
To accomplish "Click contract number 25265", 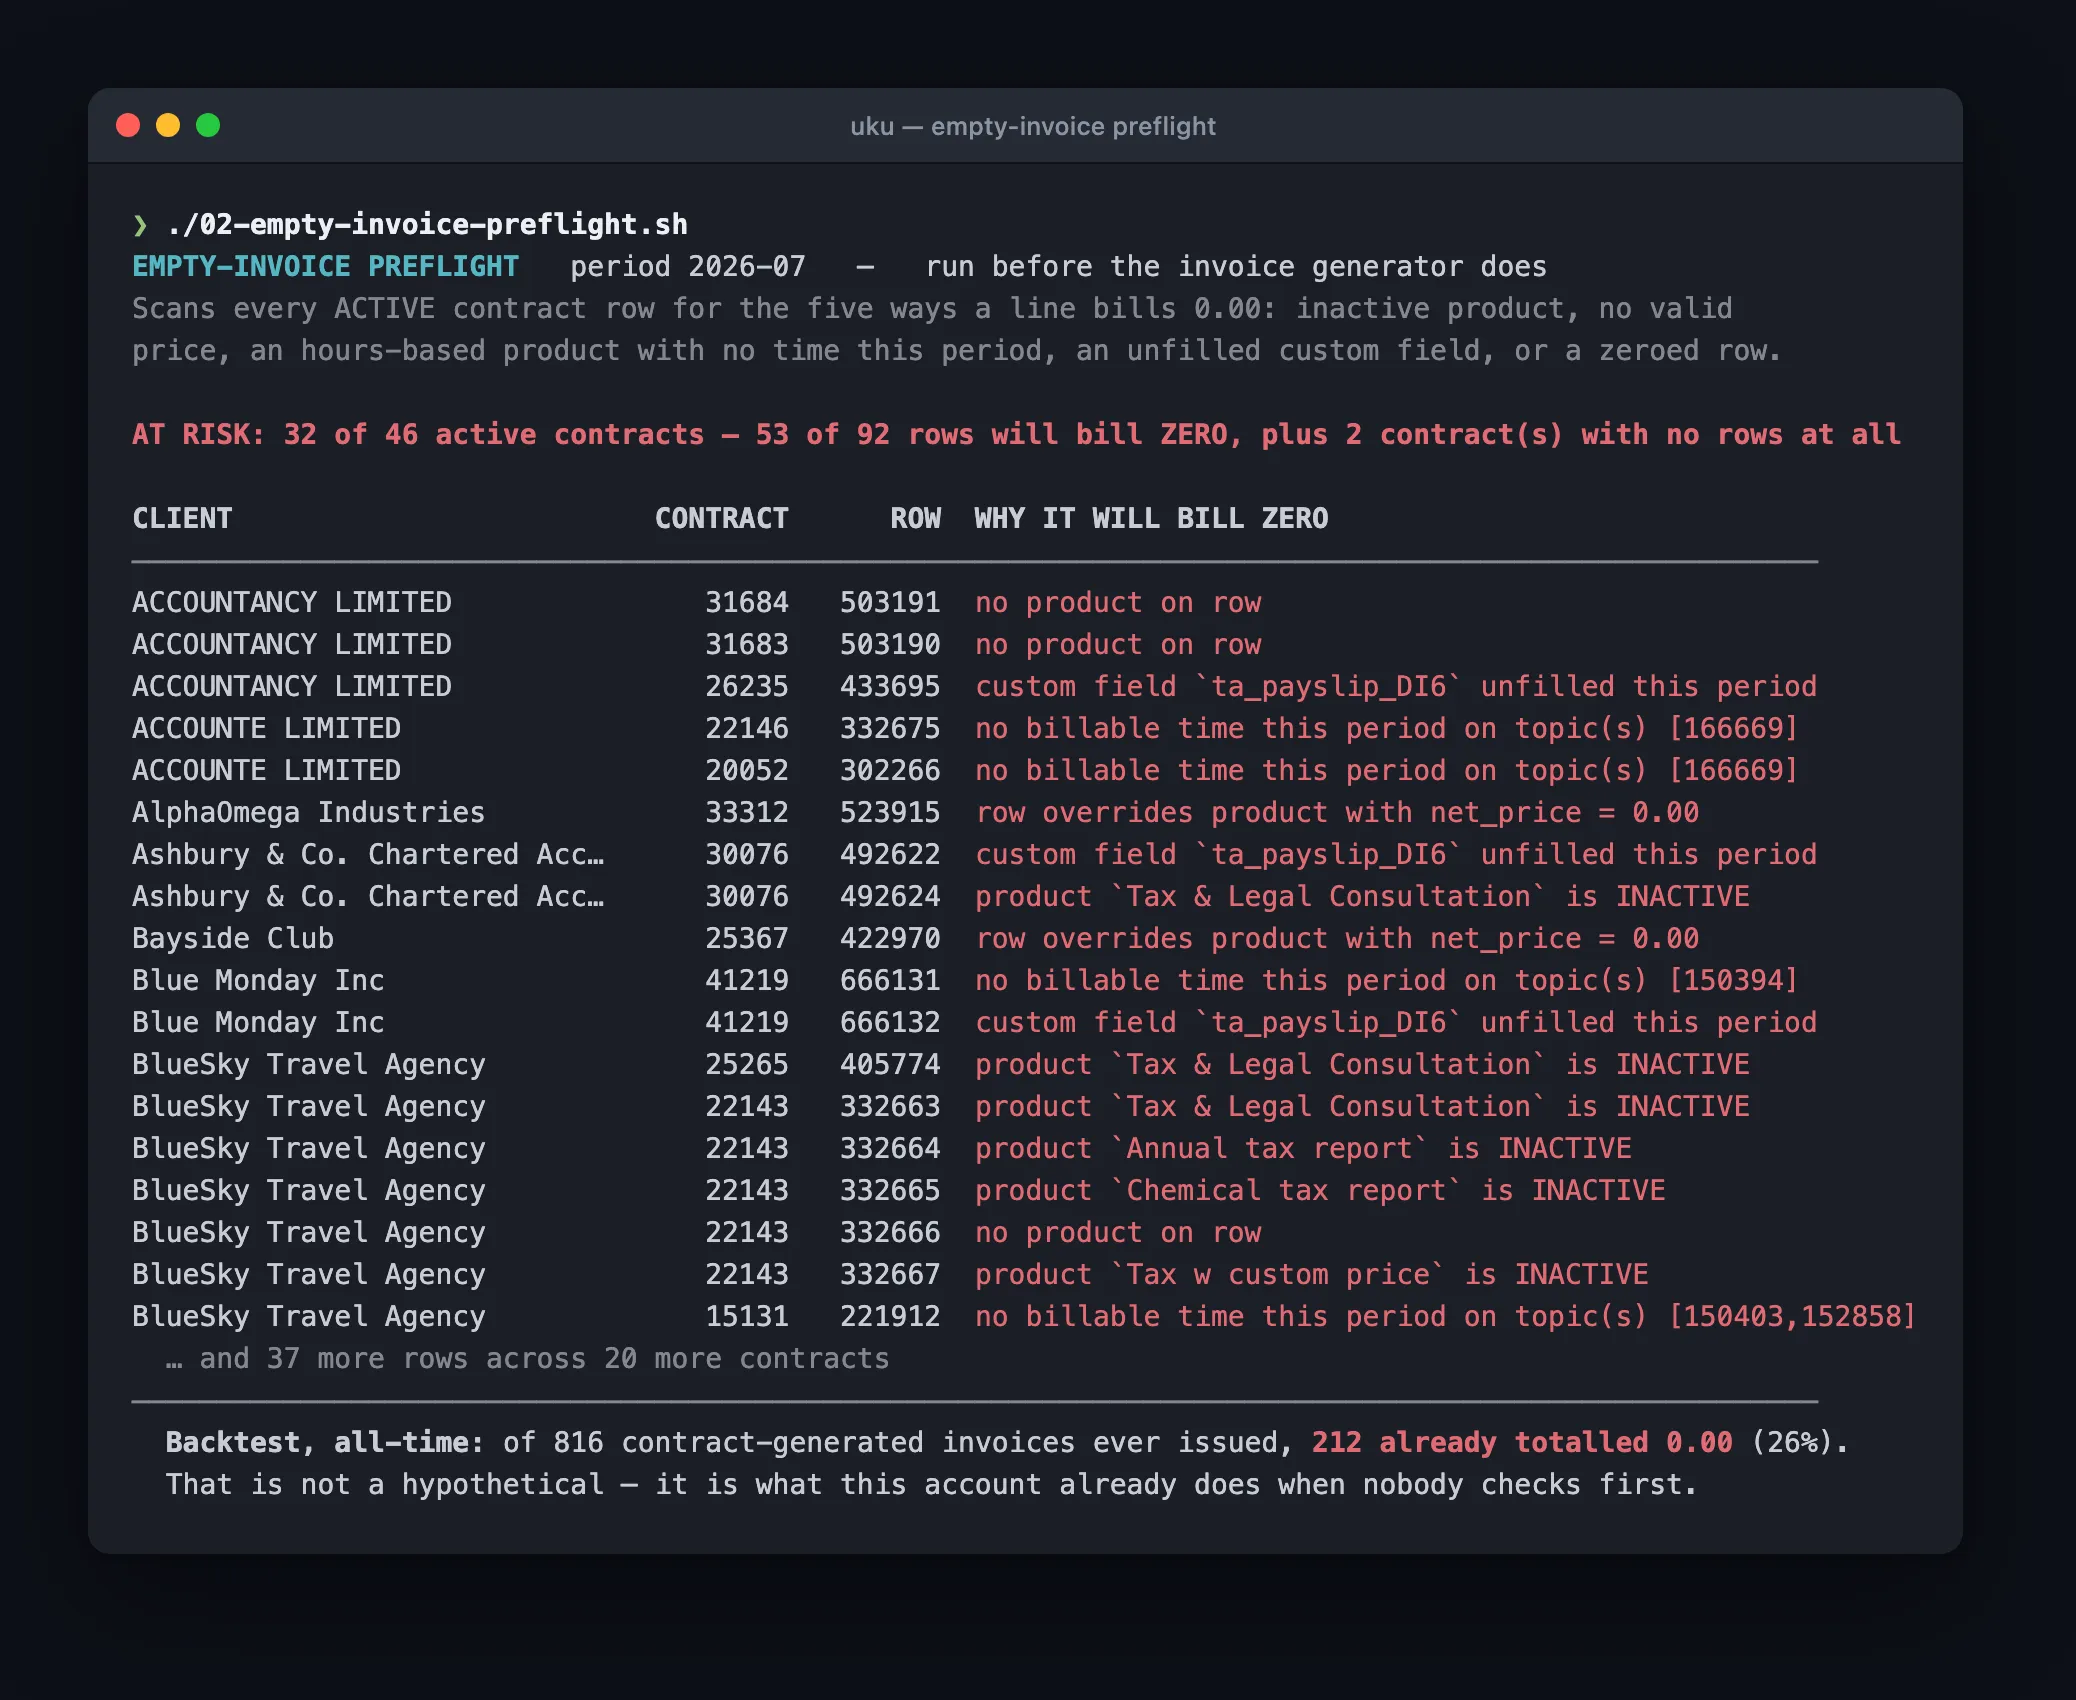I will click(x=747, y=1064).
